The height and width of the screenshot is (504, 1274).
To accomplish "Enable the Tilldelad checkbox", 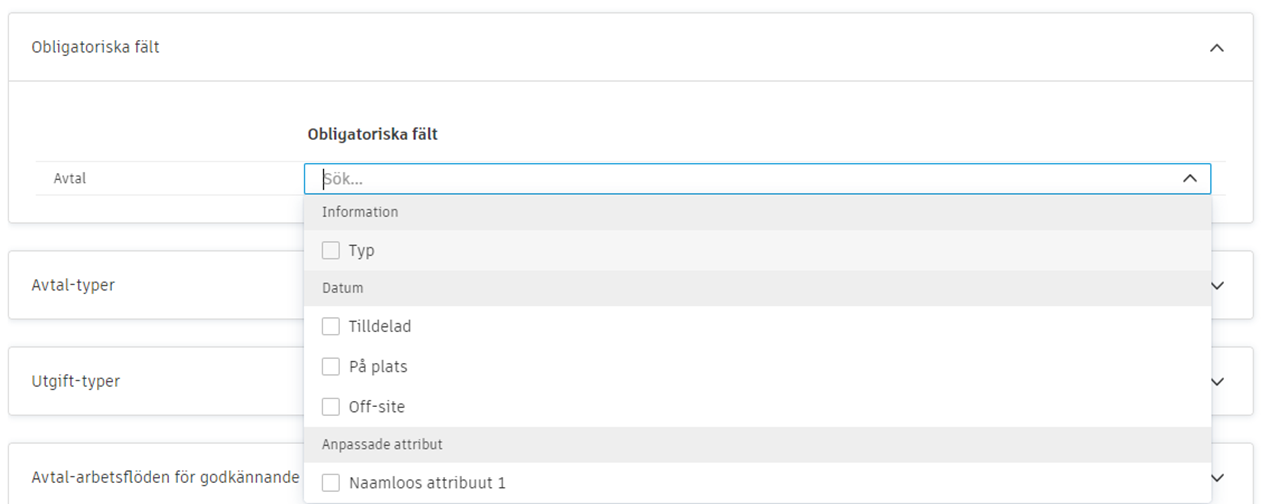I will point(331,326).
